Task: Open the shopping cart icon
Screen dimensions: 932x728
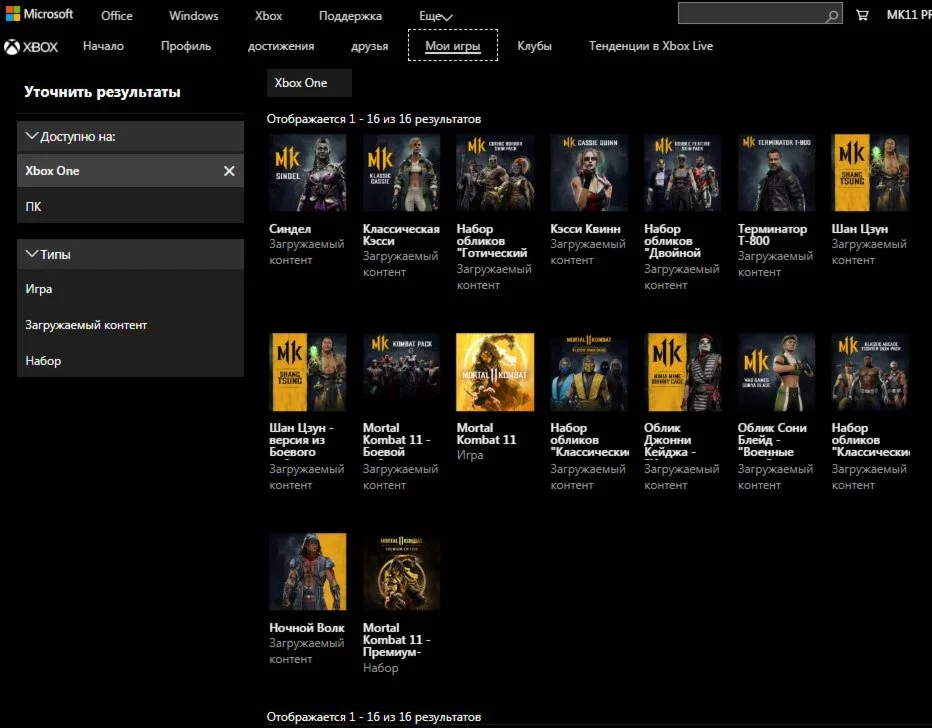Action: click(862, 15)
